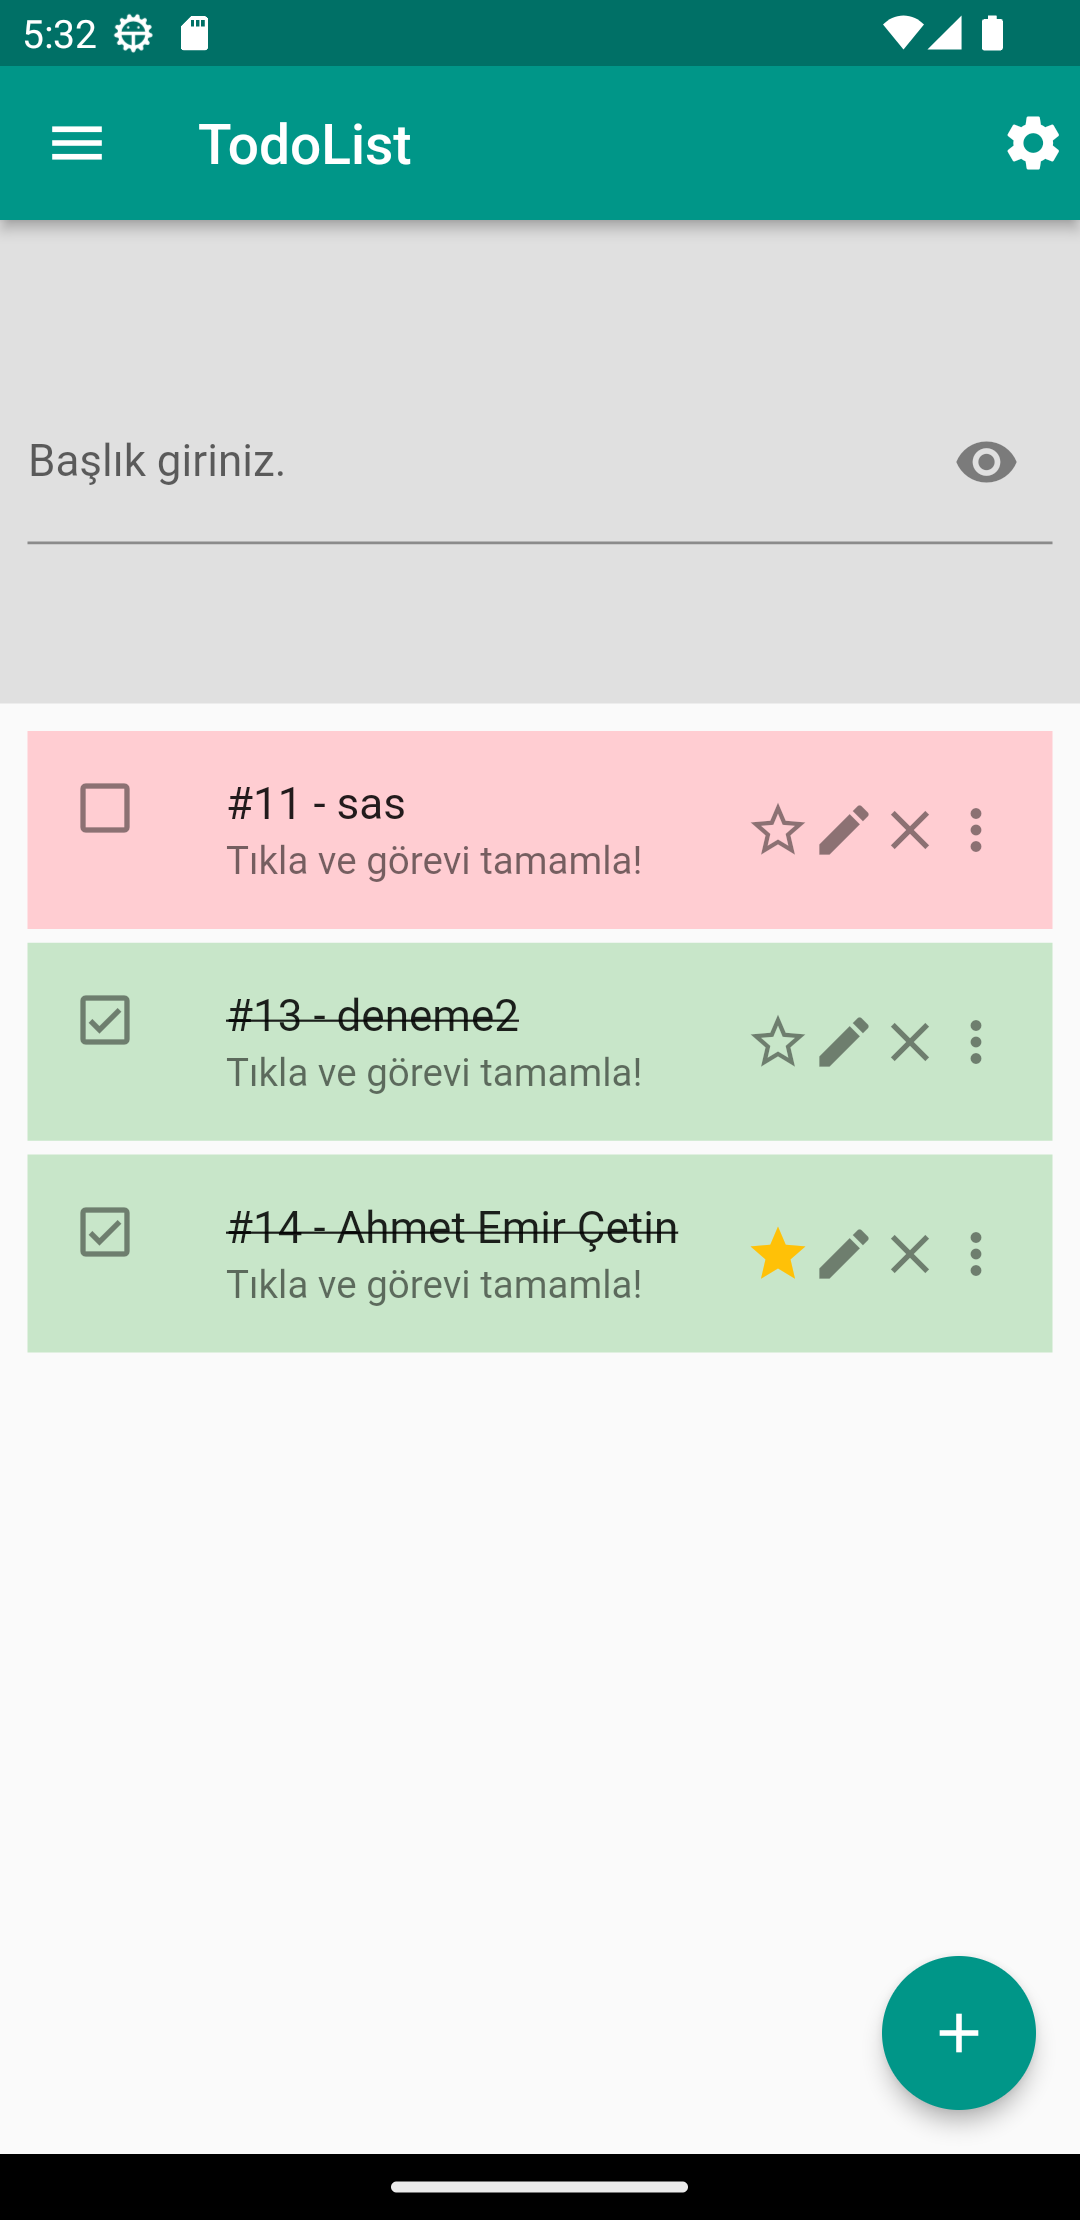This screenshot has width=1080, height=2220.
Task: Tap "Tıkla ve görevi tamamla!" on sas task
Action: (x=434, y=858)
